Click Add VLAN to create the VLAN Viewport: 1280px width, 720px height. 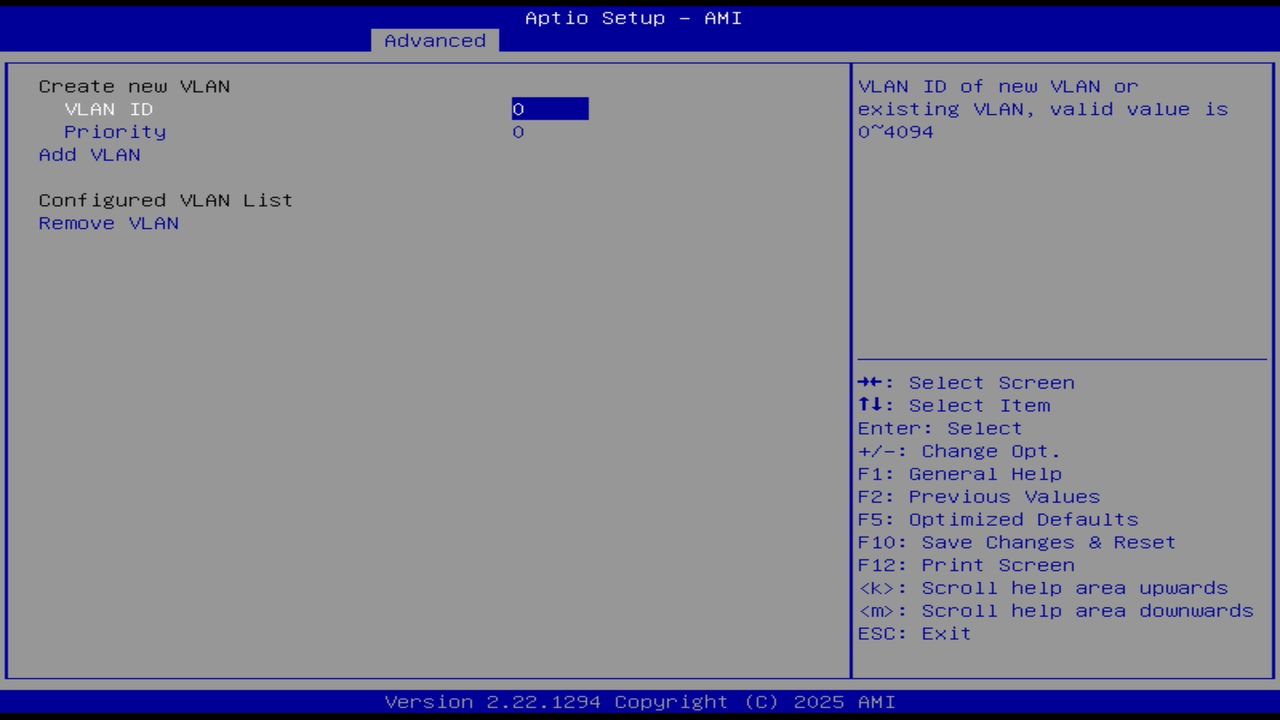89,154
